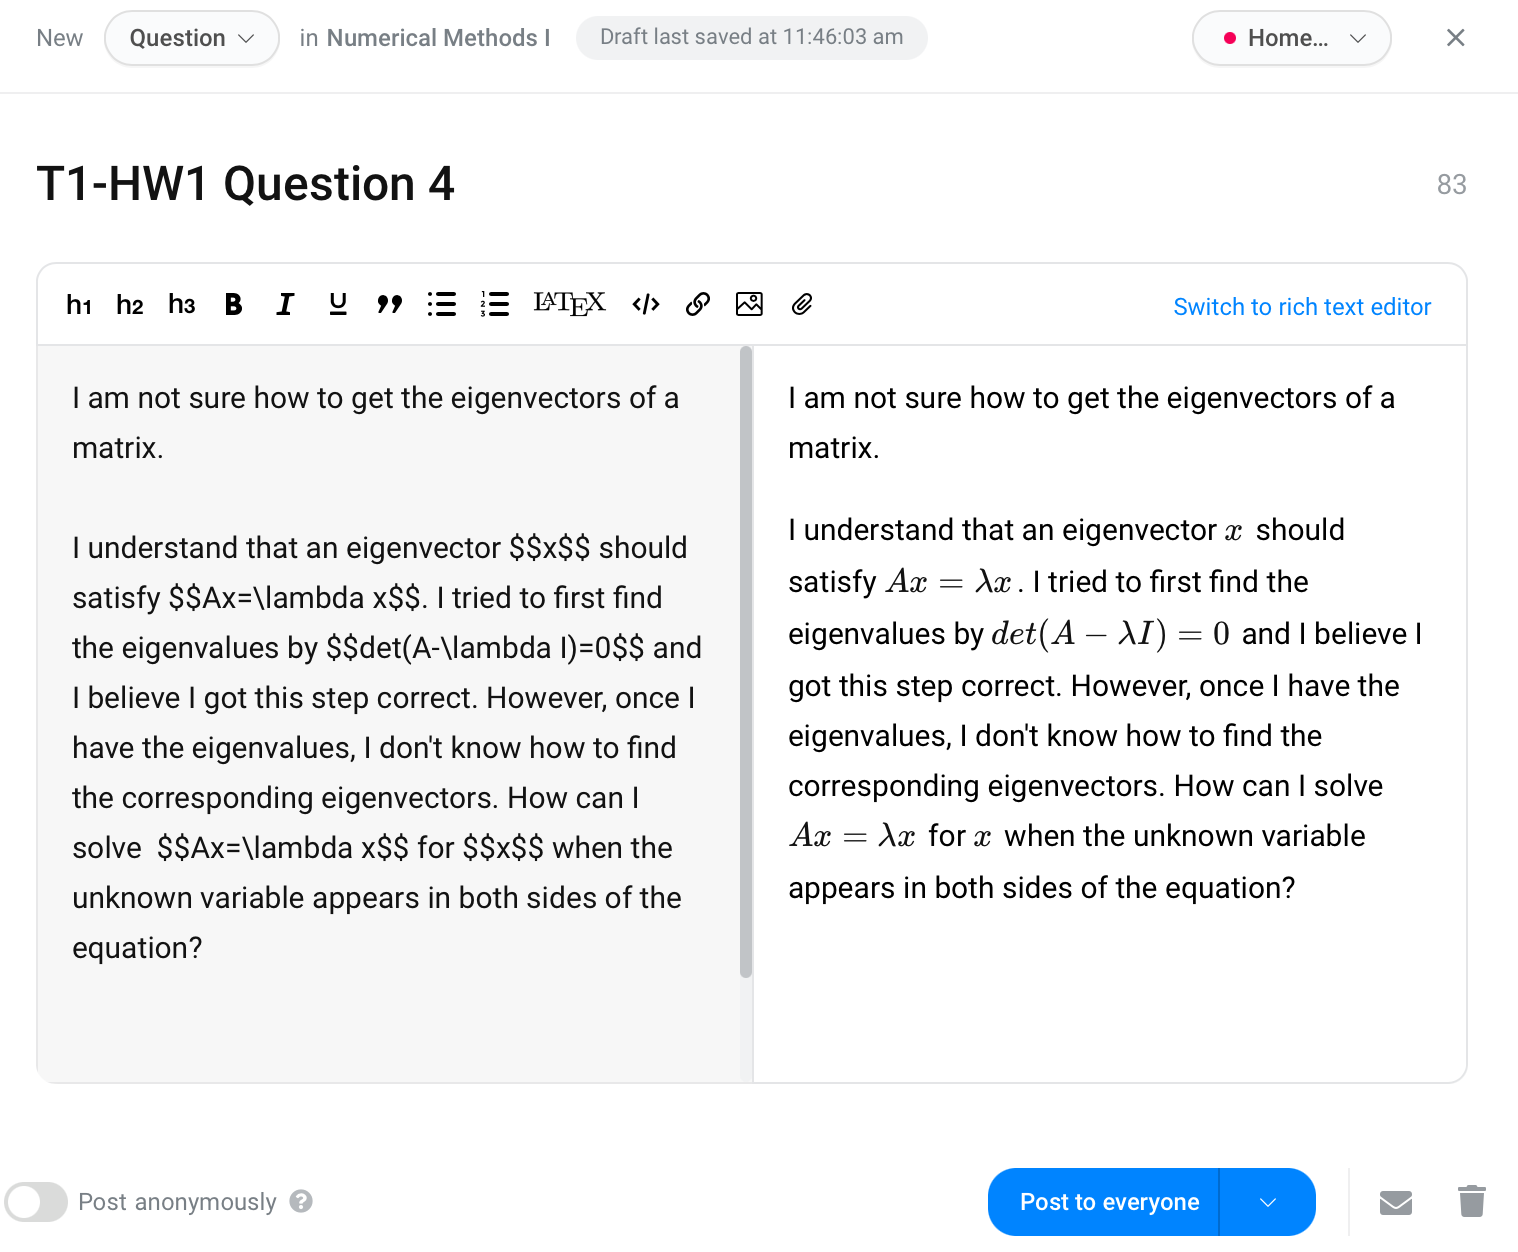The width and height of the screenshot is (1518, 1252).
Task: Open the Home category dropdown
Action: (x=1291, y=38)
